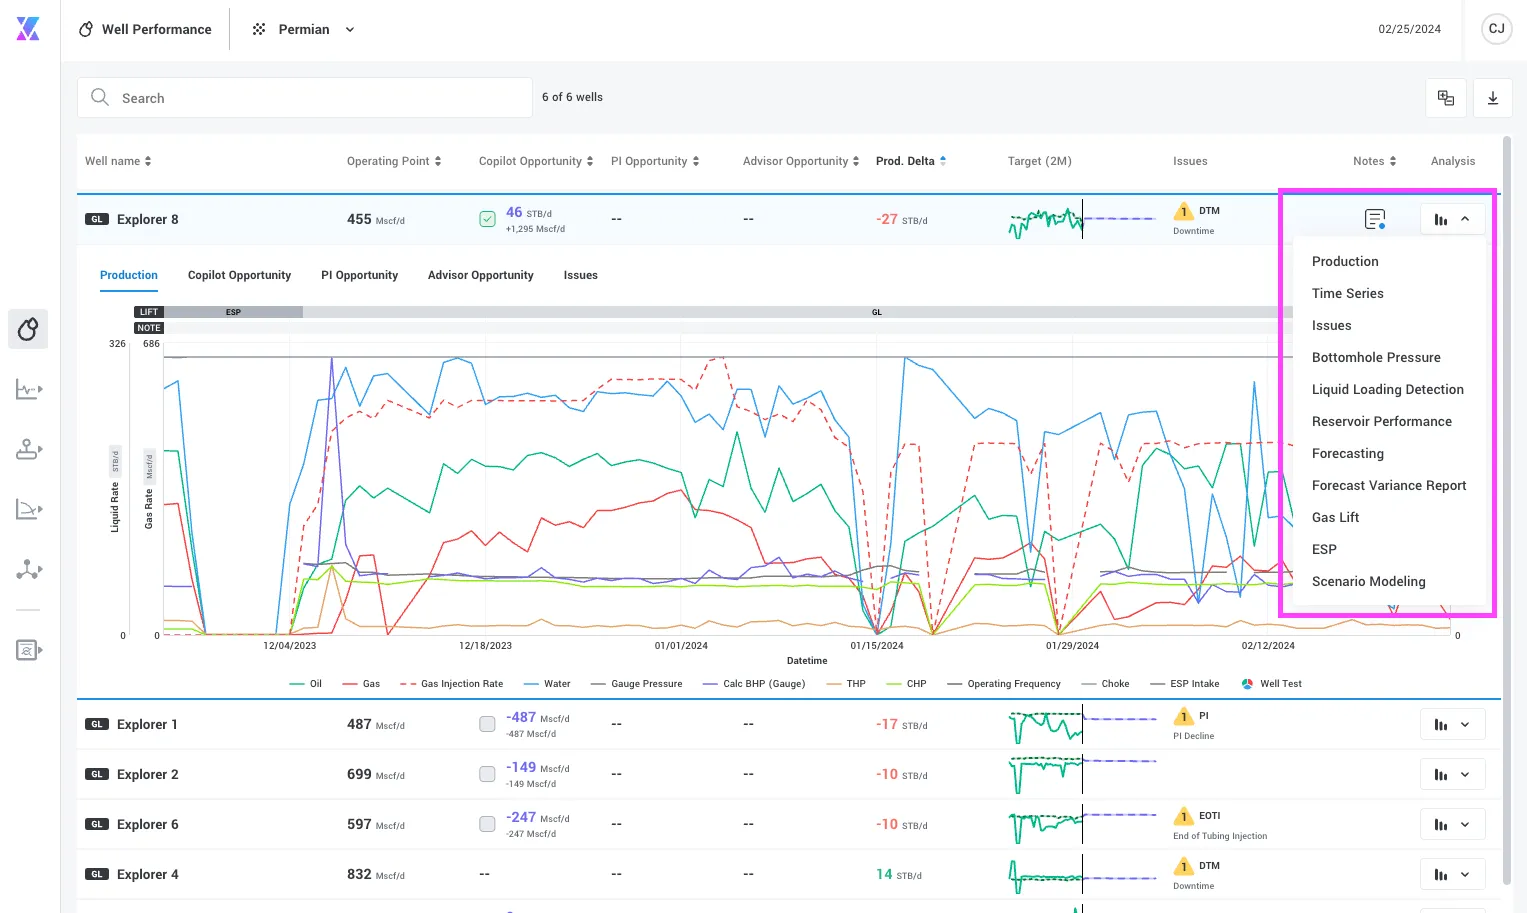Click the Explorer 1 target sparkline chart

pos(1082,724)
